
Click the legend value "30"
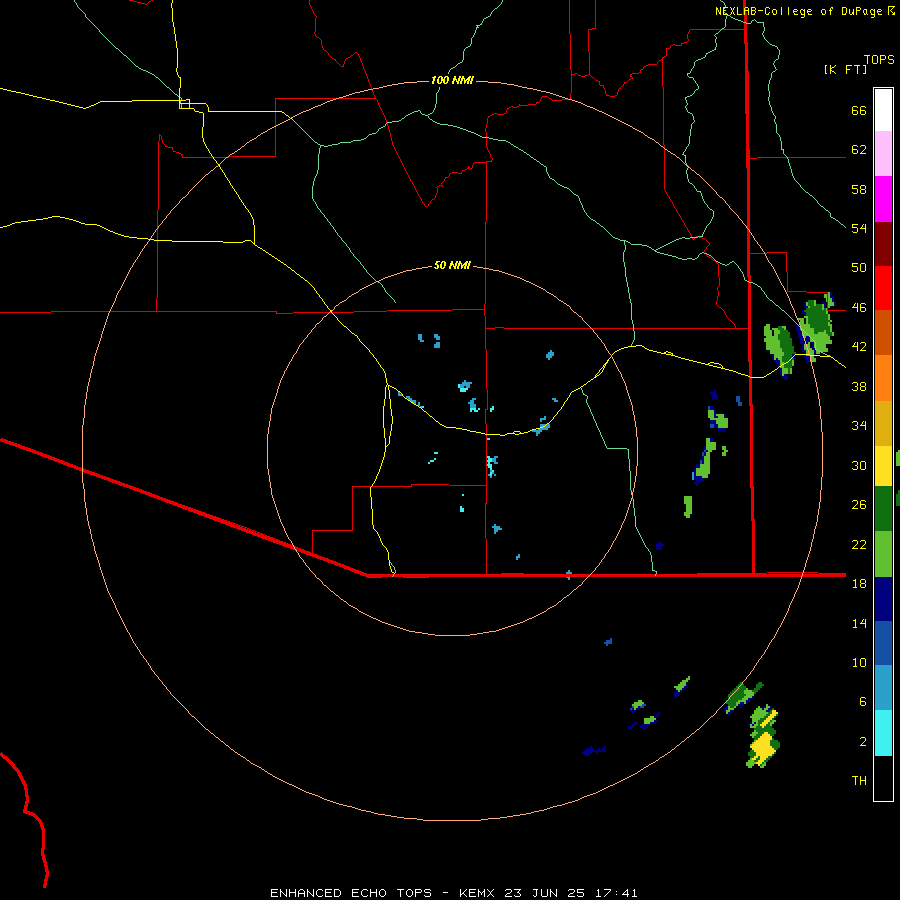(x=859, y=465)
